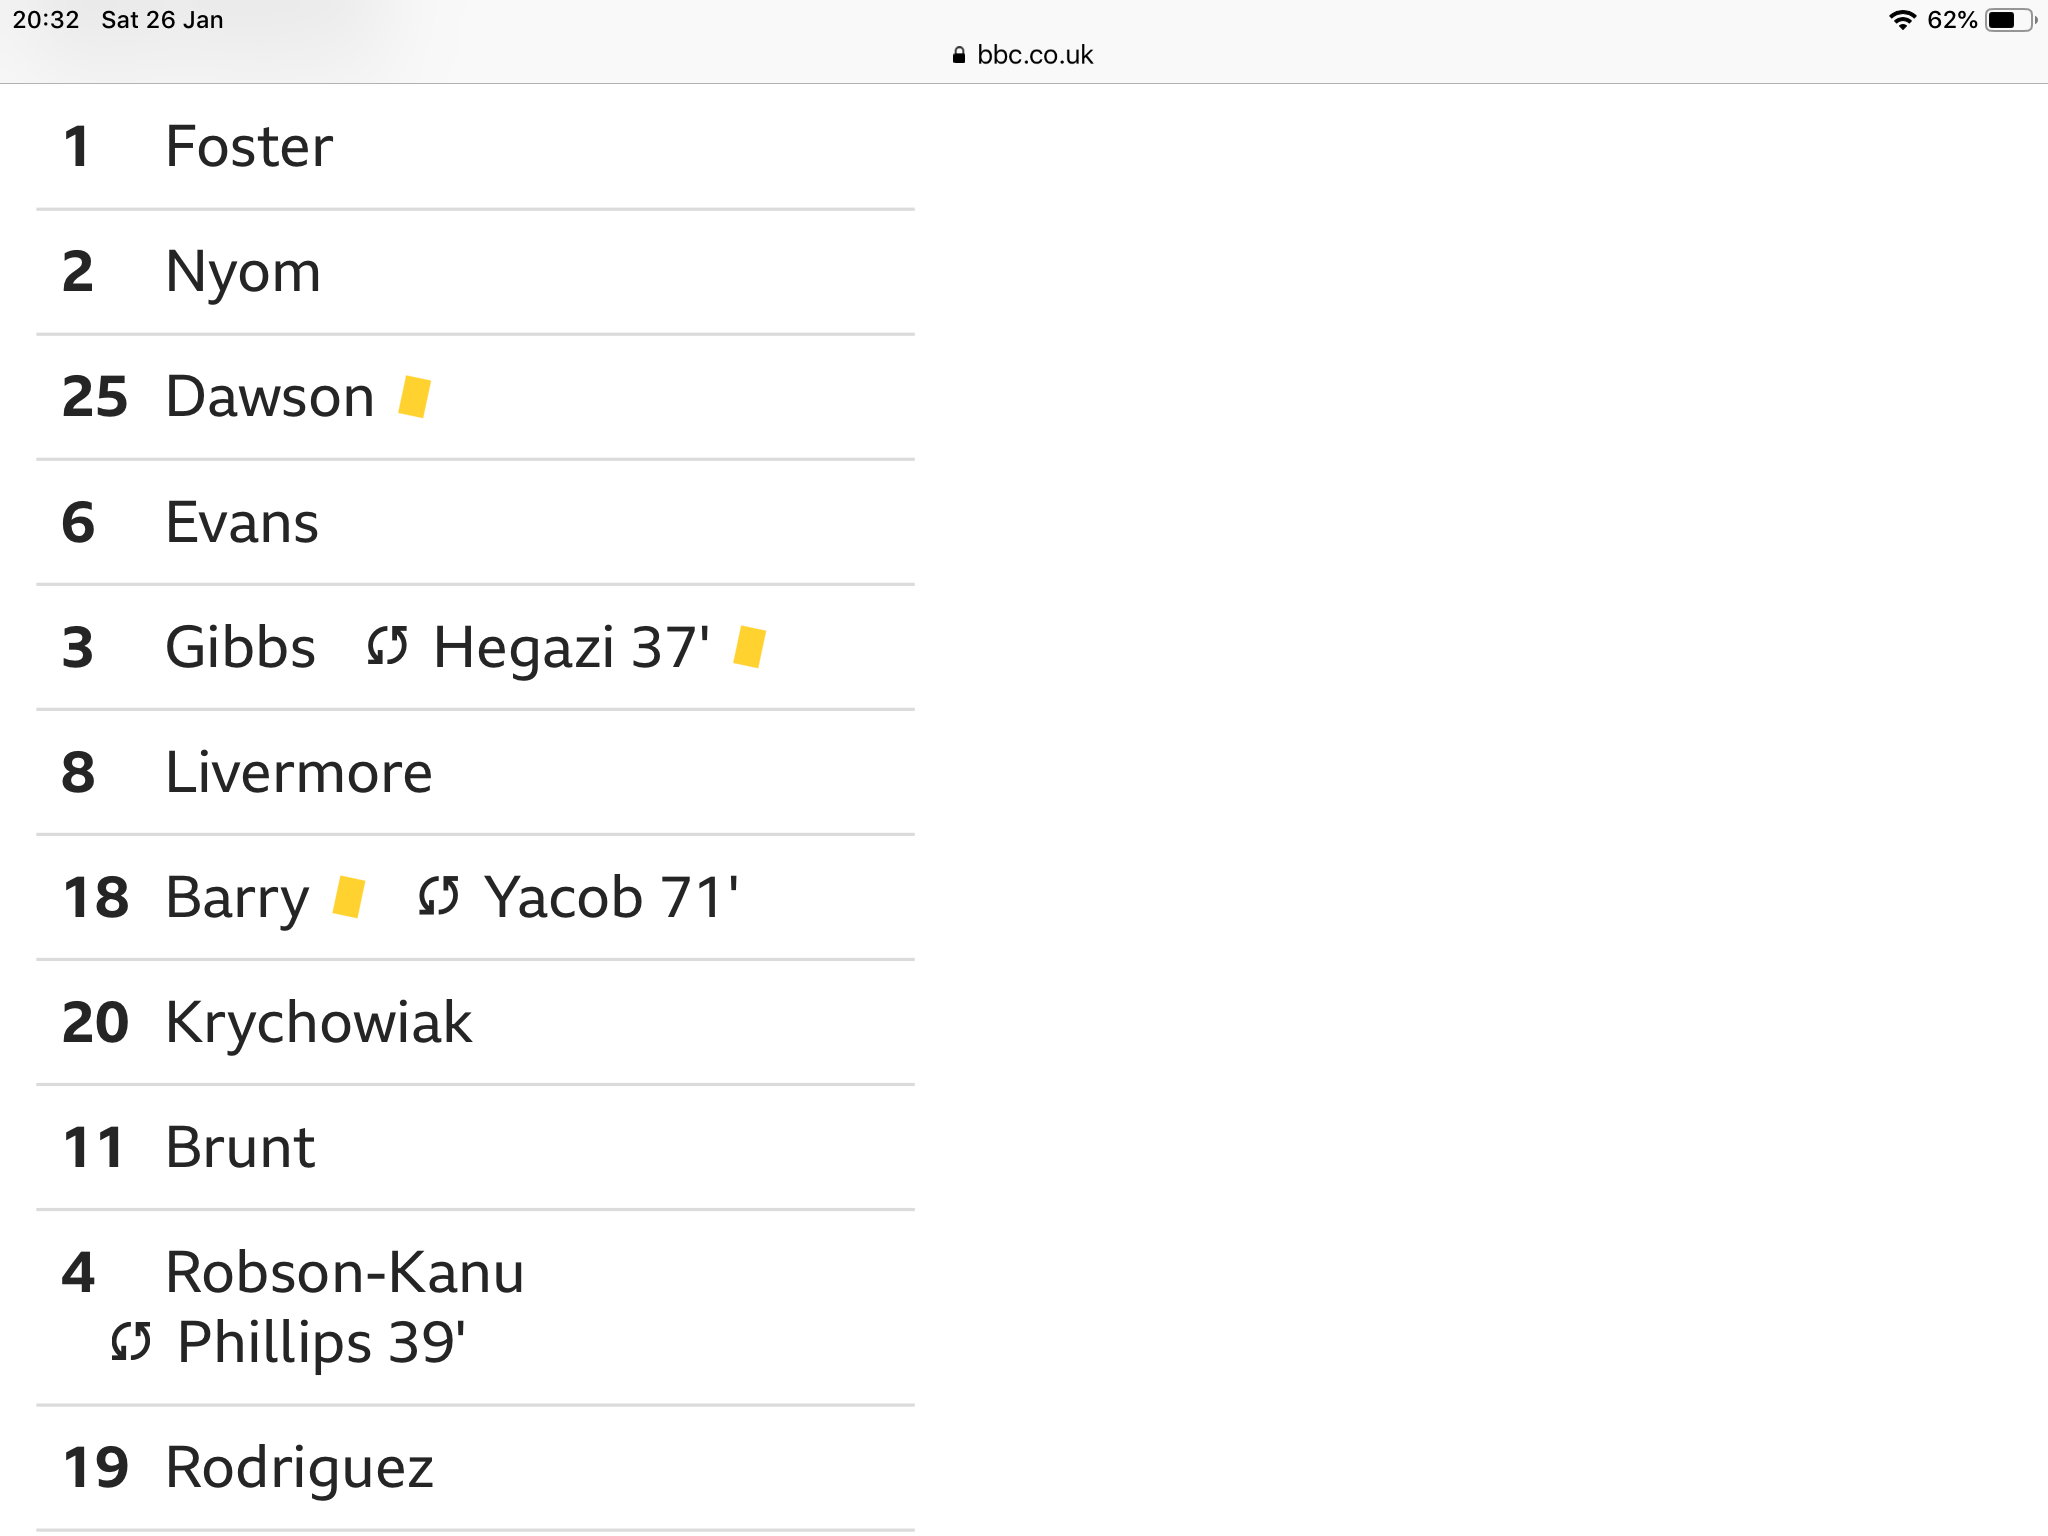Click the substitution arrows icon before Yacob
2048x1536 pixels.
tap(439, 896)
